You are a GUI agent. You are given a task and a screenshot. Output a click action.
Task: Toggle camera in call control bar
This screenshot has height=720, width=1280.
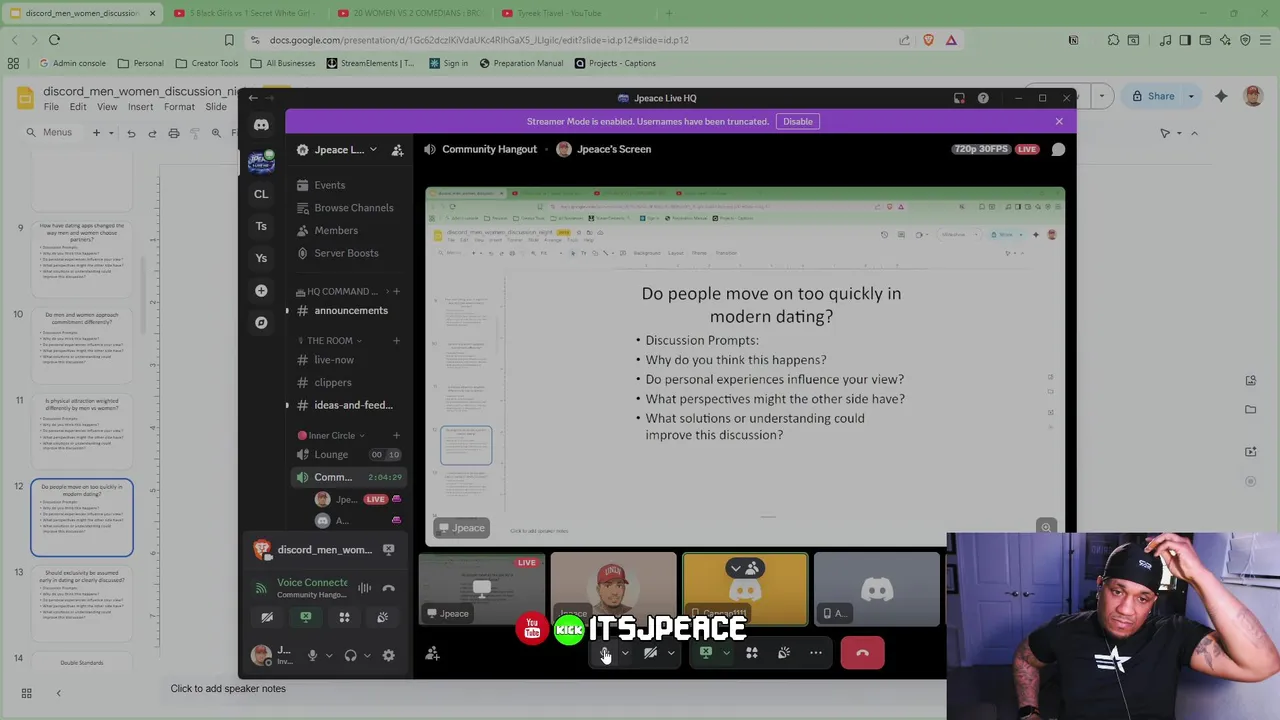coord(650,653)
